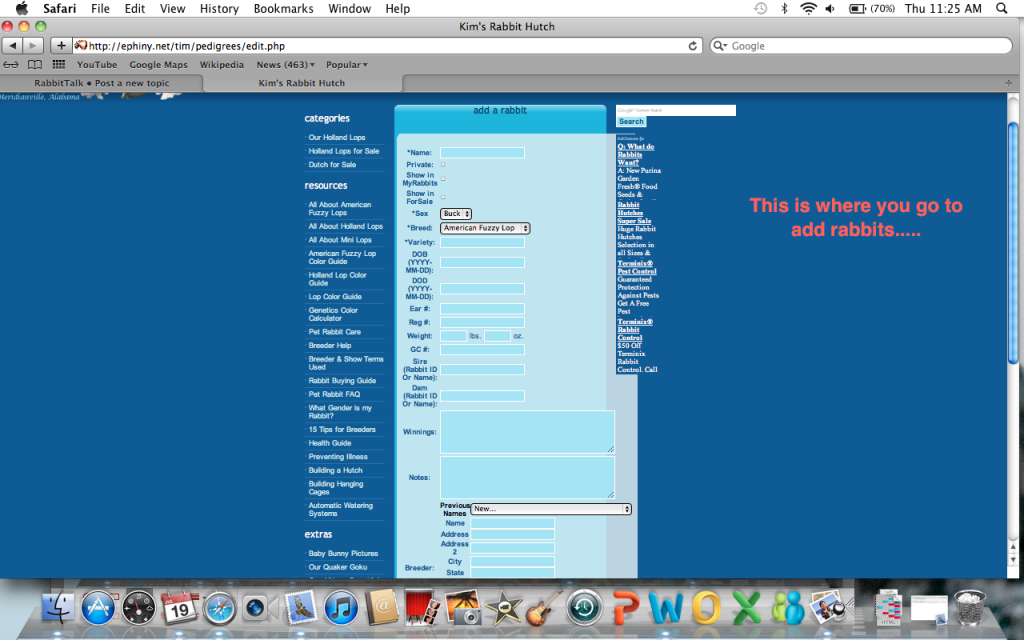Launch Microsoft Word from the dock
This screenshot has width=1024, height=640.
click(665, 608)
